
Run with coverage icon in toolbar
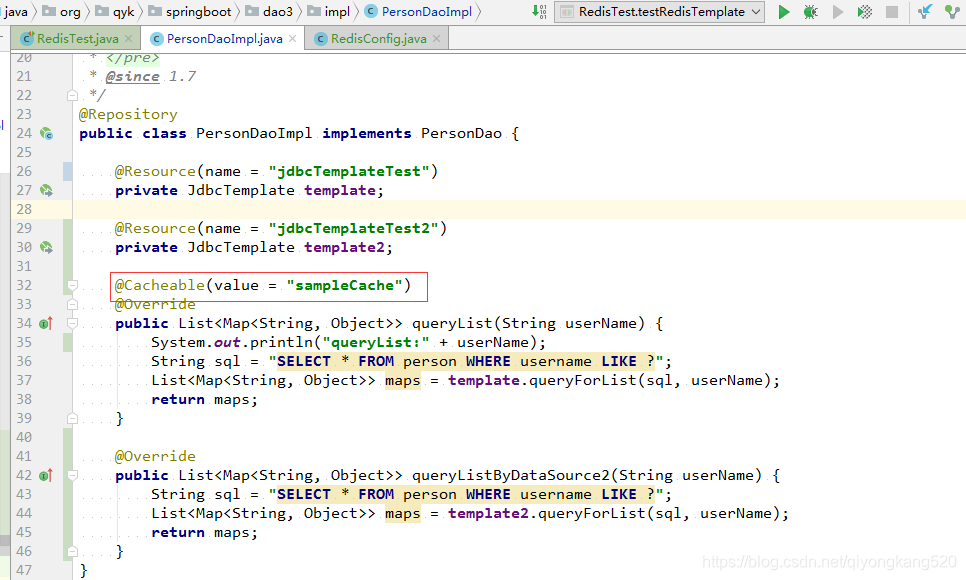click(865, 12)
